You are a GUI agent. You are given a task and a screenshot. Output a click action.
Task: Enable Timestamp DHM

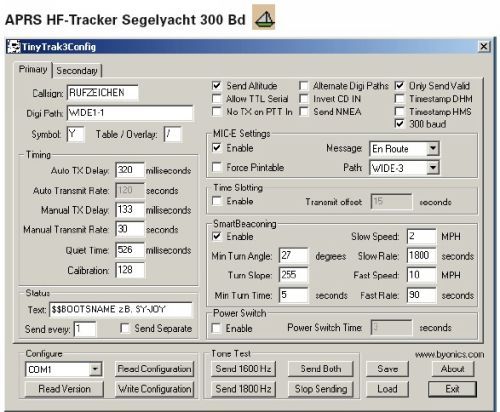(399, 99)
